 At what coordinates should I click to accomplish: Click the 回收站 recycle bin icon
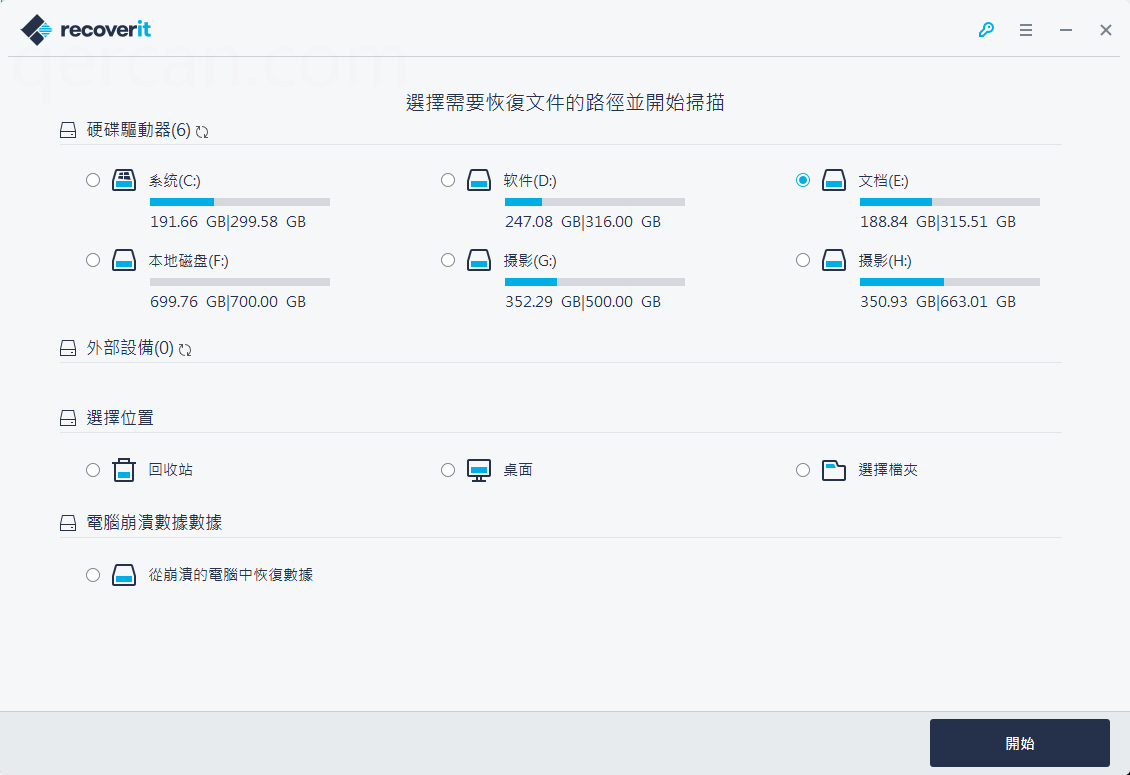tap(124, 470)
